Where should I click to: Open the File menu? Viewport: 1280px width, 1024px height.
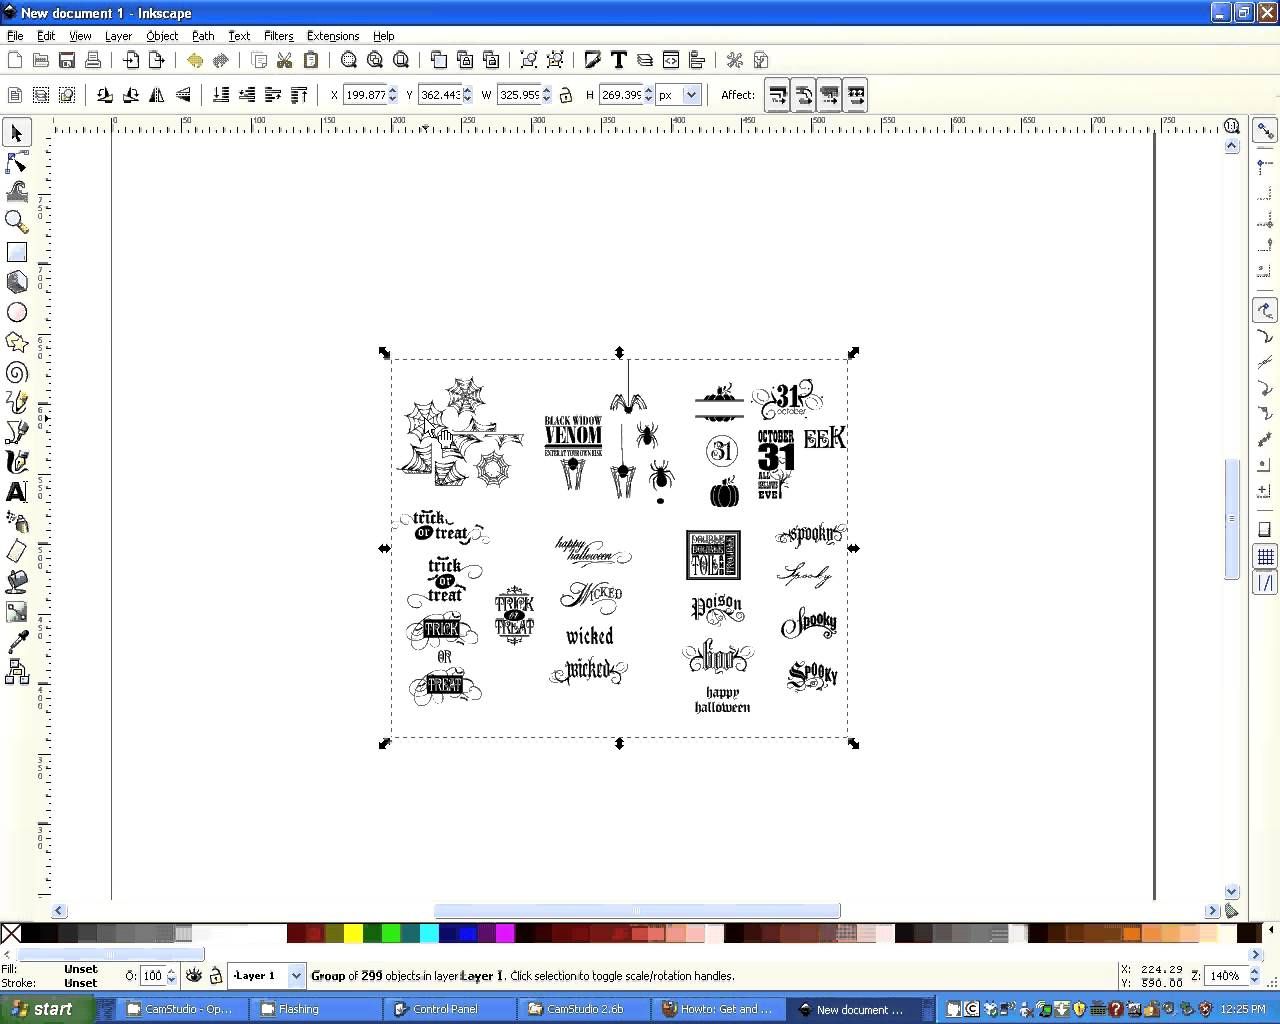click(x=15, y=36)
